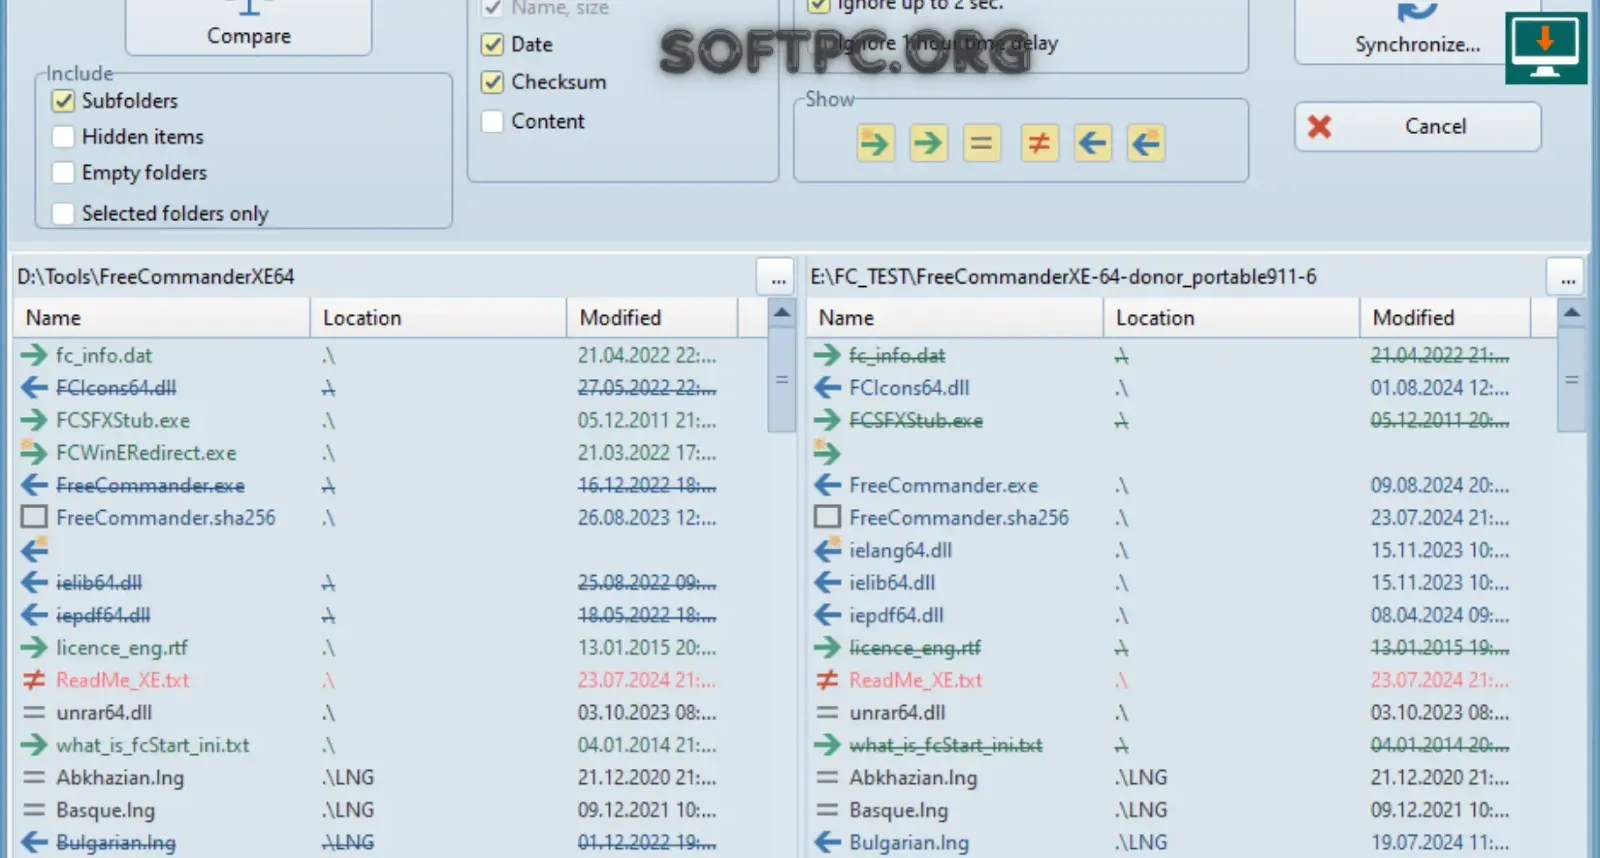Uncheck the Checksum comparison option
The image size is (1600, 858).
(492, 82)
